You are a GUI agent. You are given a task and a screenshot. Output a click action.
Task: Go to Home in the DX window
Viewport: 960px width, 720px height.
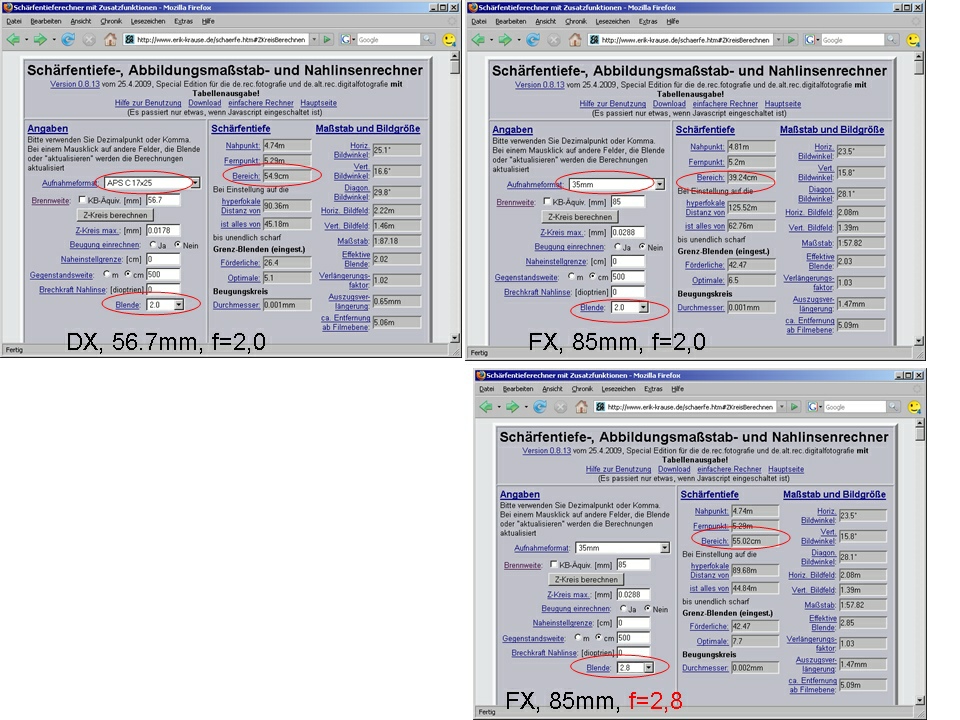110,40
